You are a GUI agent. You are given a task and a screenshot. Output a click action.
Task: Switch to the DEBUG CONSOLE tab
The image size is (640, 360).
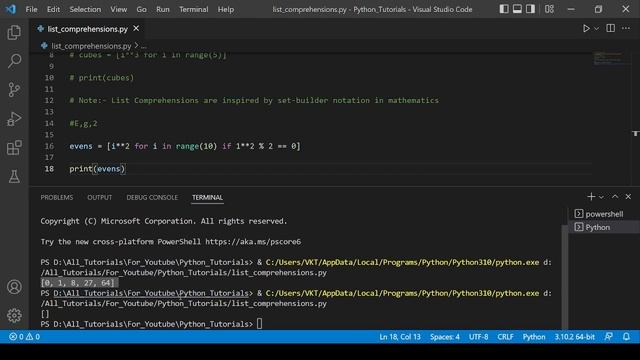152,198
